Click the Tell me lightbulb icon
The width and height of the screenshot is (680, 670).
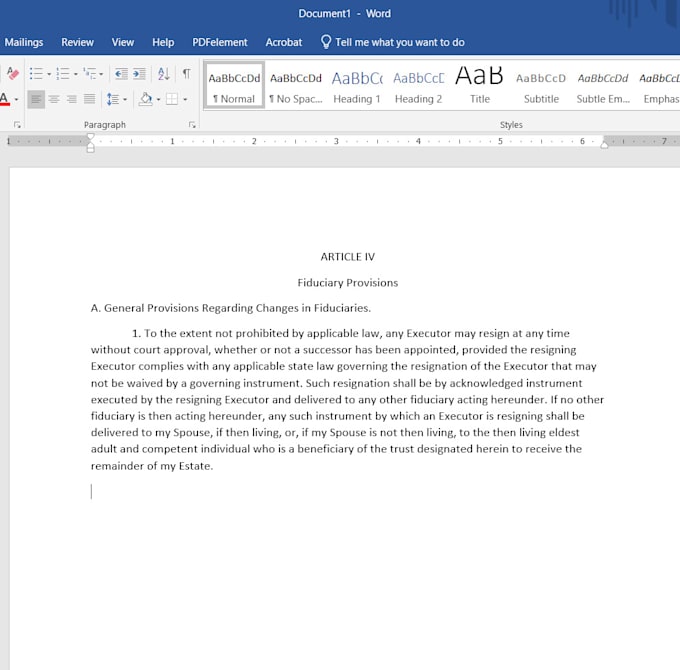tap(326, 42)
